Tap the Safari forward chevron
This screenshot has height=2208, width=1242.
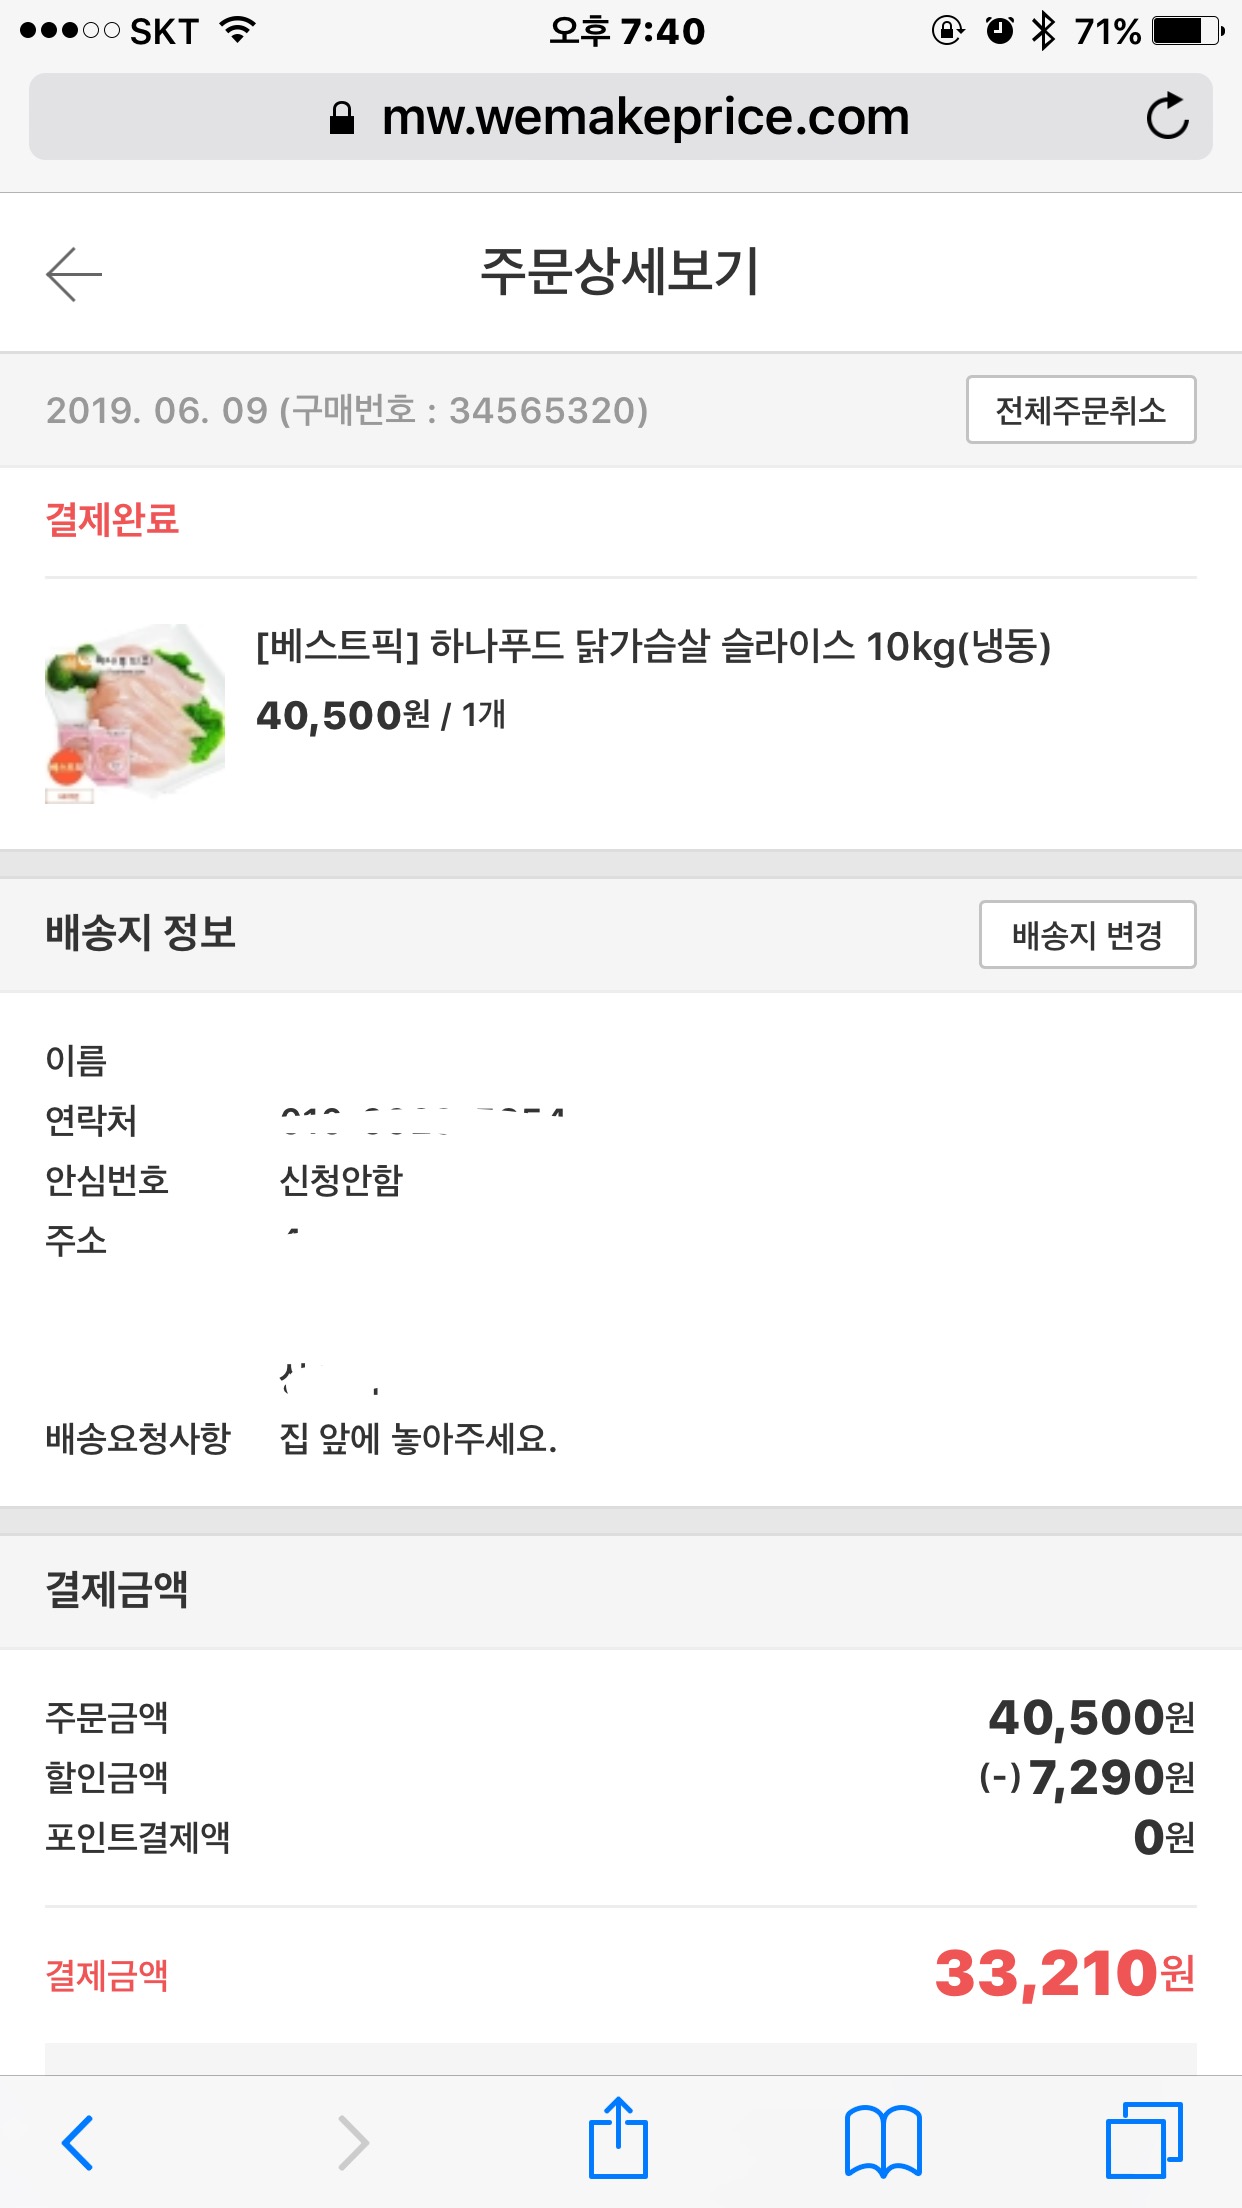(353, 2142)
